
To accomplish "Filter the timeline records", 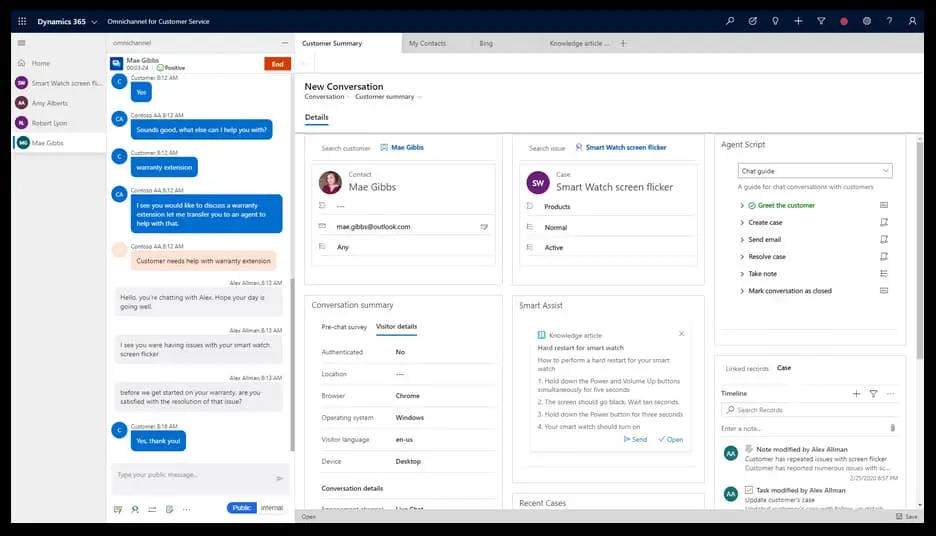I will (x=873, y=393).
